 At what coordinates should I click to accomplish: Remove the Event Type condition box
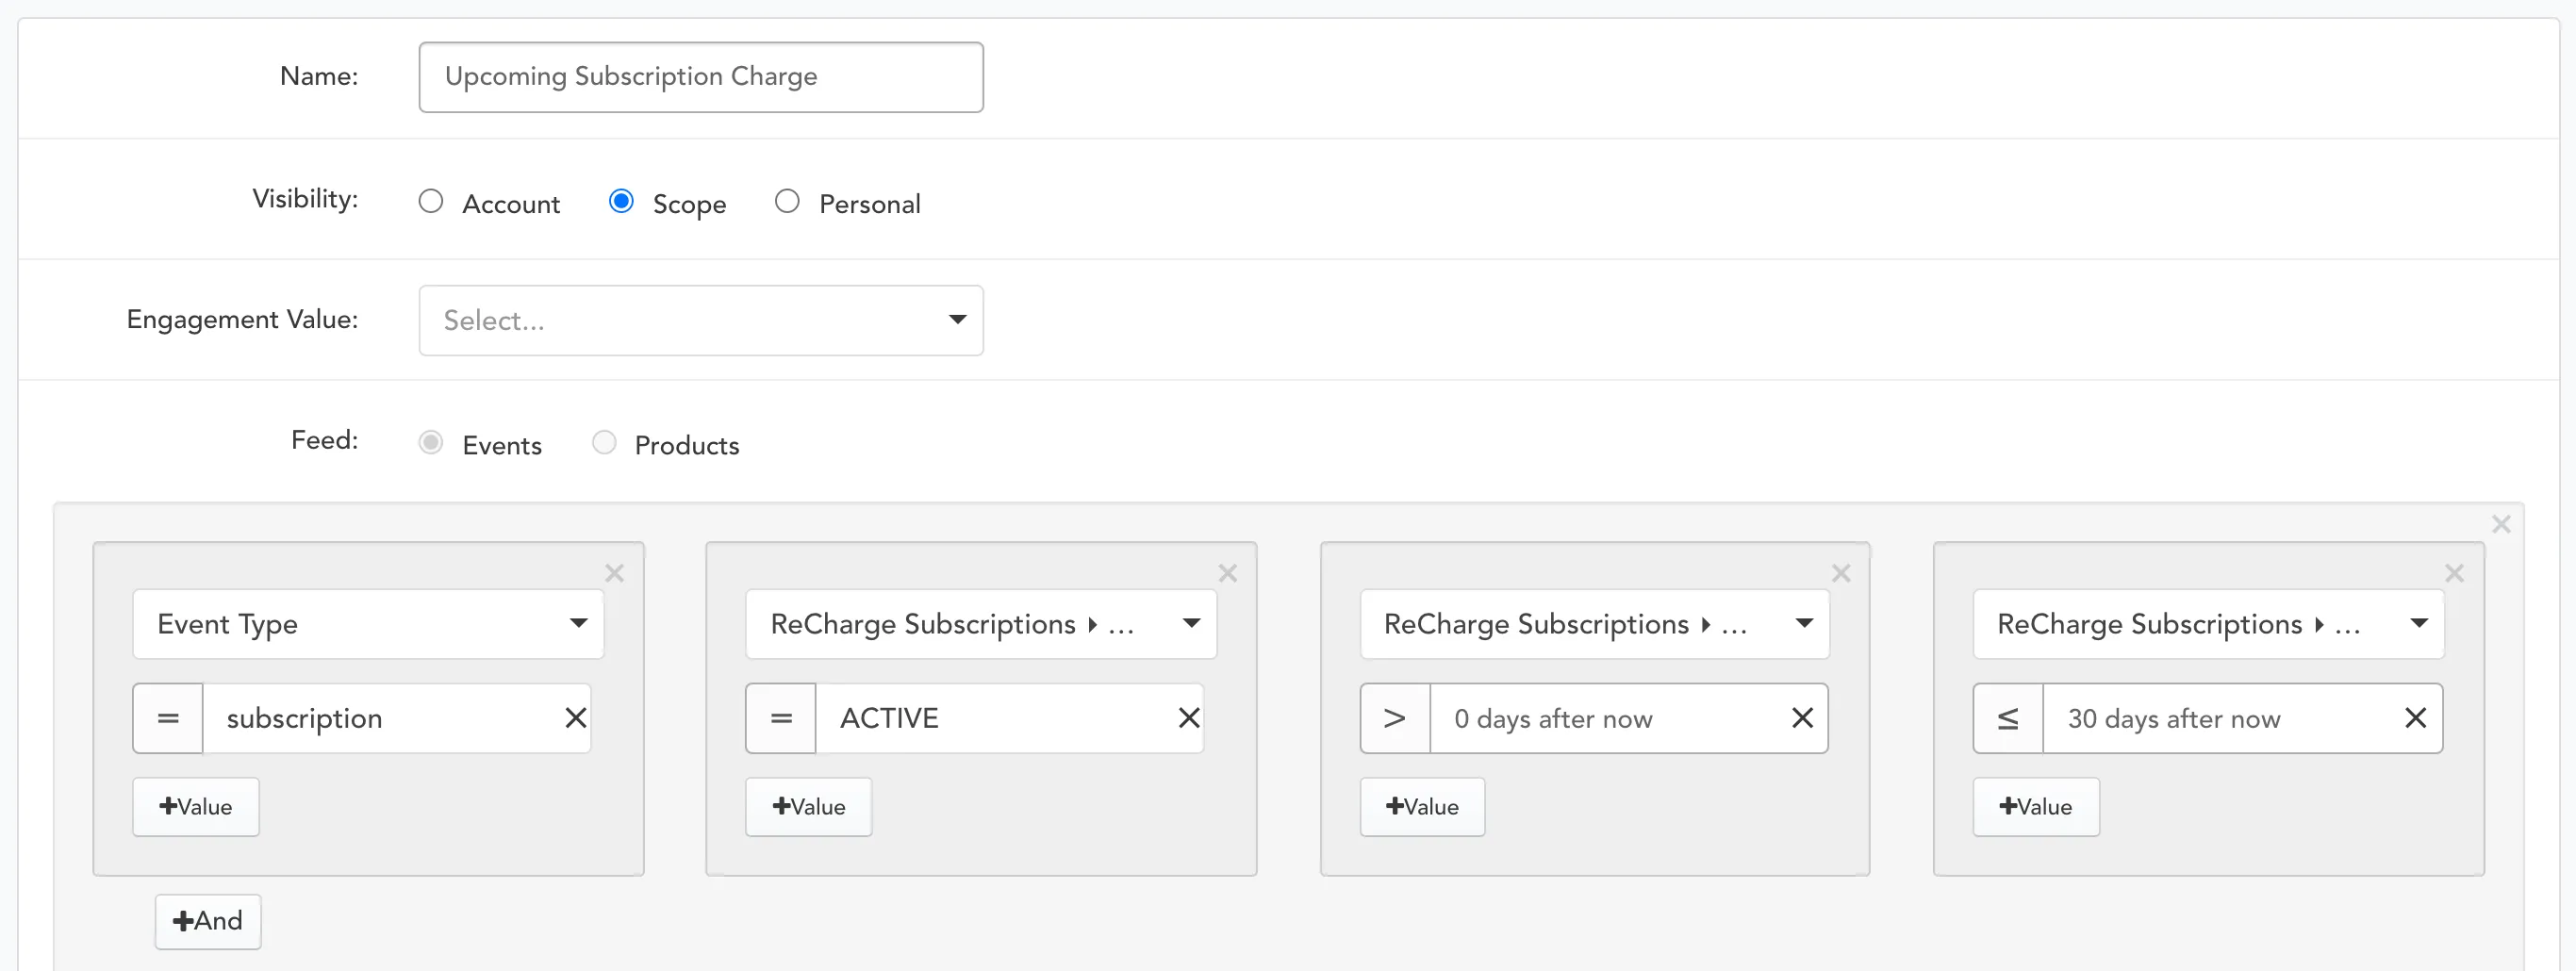(x=614, y=573)
